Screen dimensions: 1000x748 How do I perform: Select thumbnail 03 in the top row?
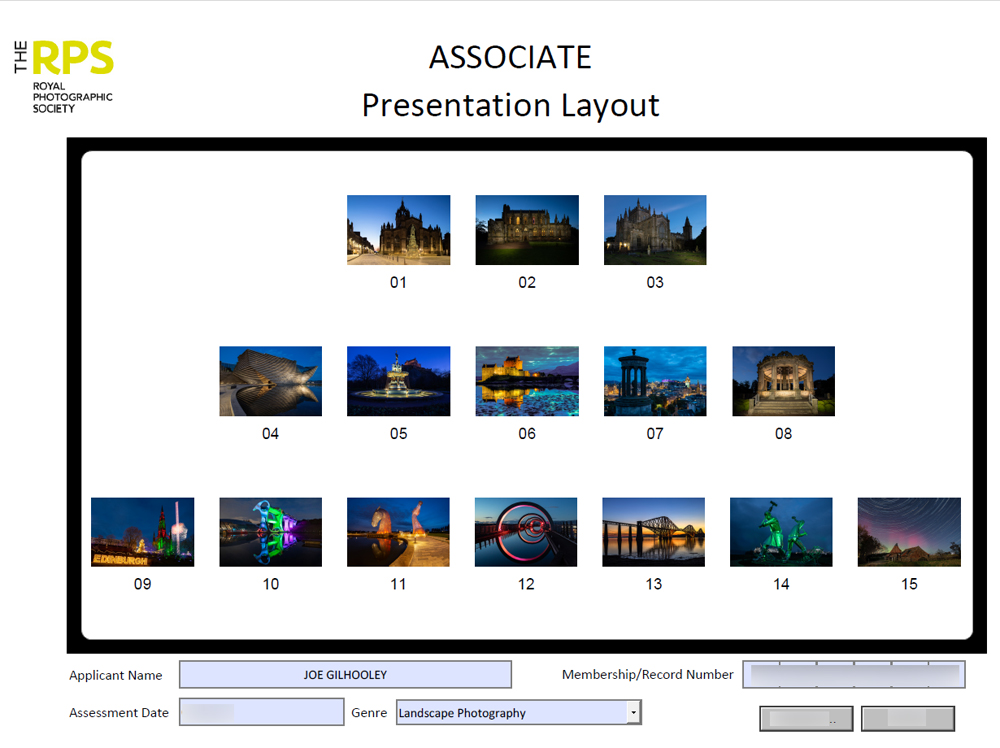(x=654, y=230)
